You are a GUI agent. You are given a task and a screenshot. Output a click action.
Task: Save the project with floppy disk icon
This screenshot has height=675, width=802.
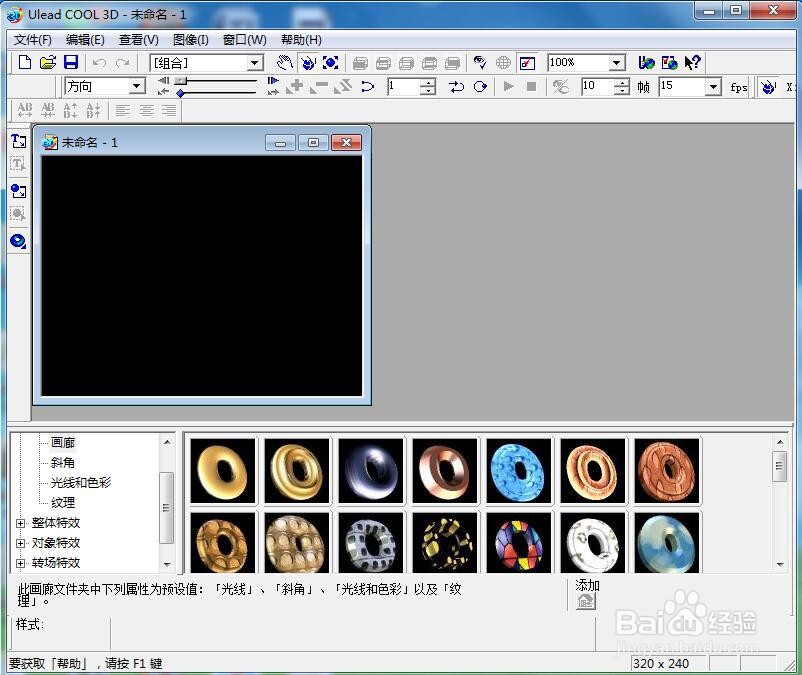pyautogui.click(x=71, y=62)
